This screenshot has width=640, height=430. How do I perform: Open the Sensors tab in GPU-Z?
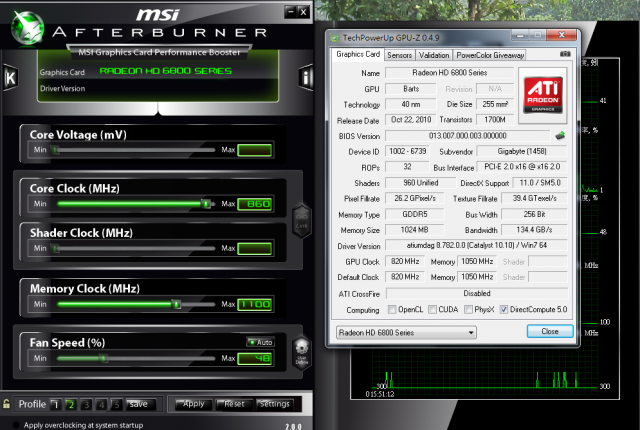399,55
